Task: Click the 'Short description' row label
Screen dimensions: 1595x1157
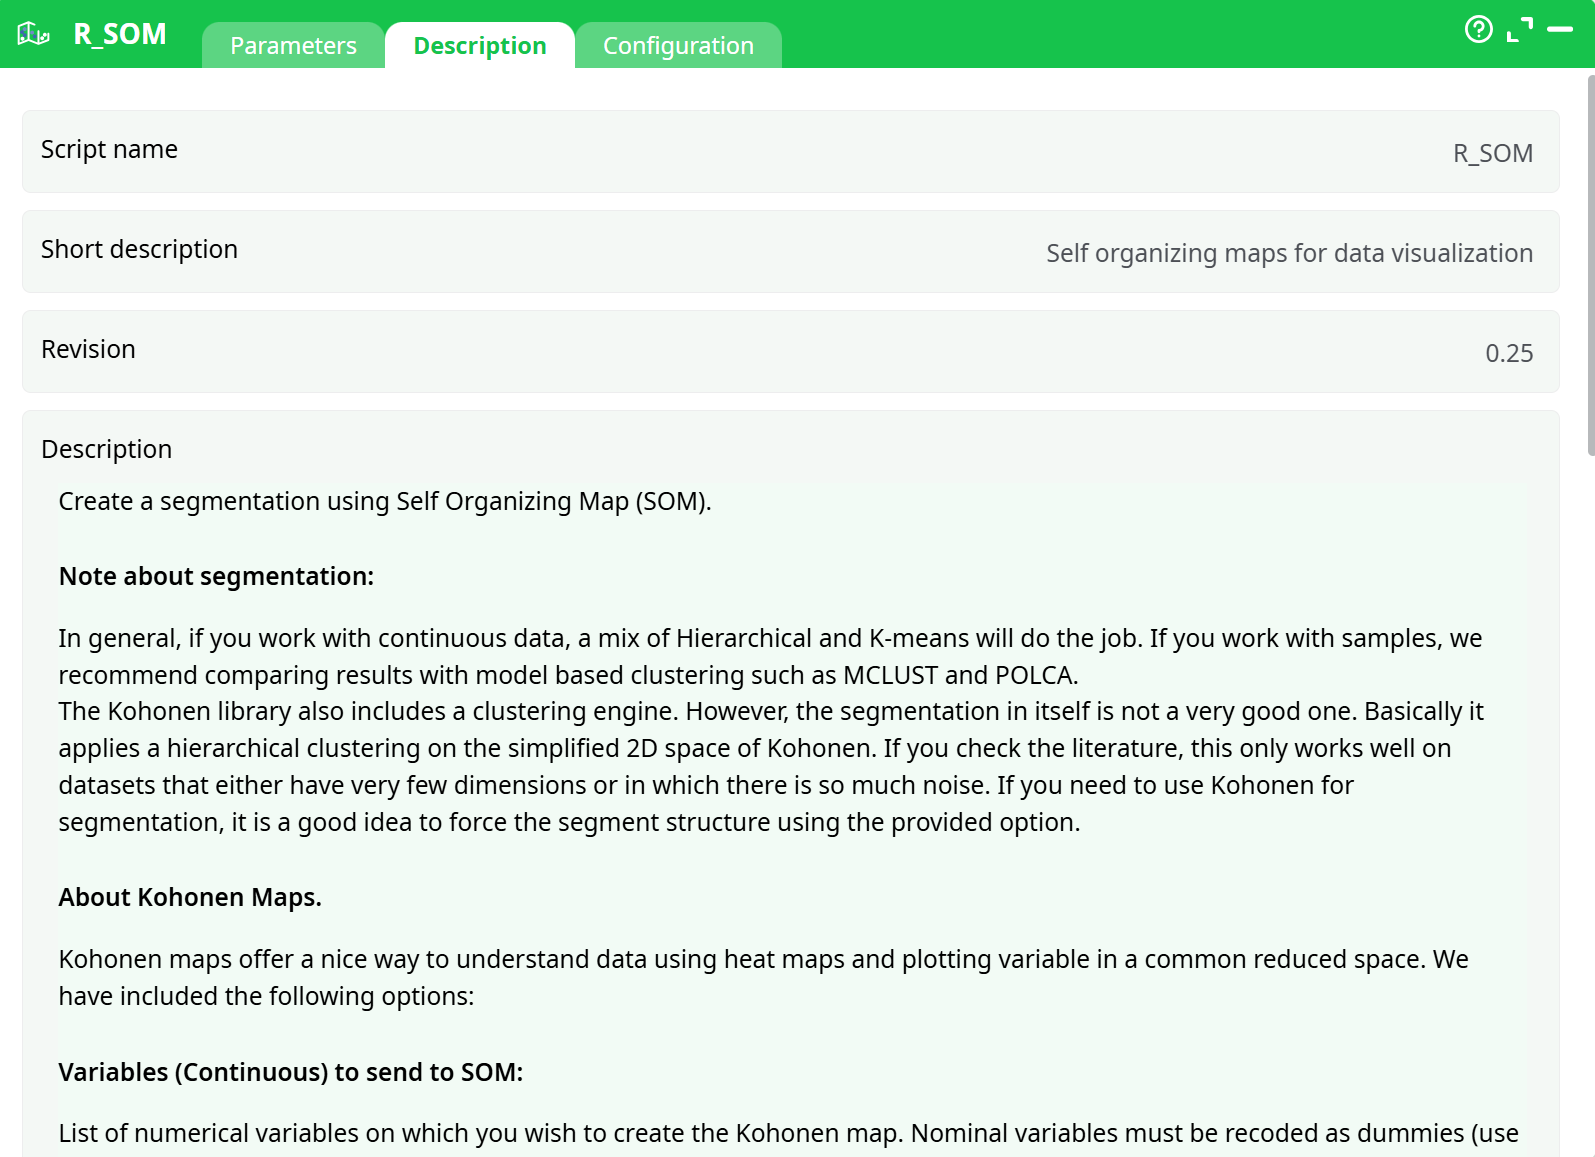Action: (139, 249)
